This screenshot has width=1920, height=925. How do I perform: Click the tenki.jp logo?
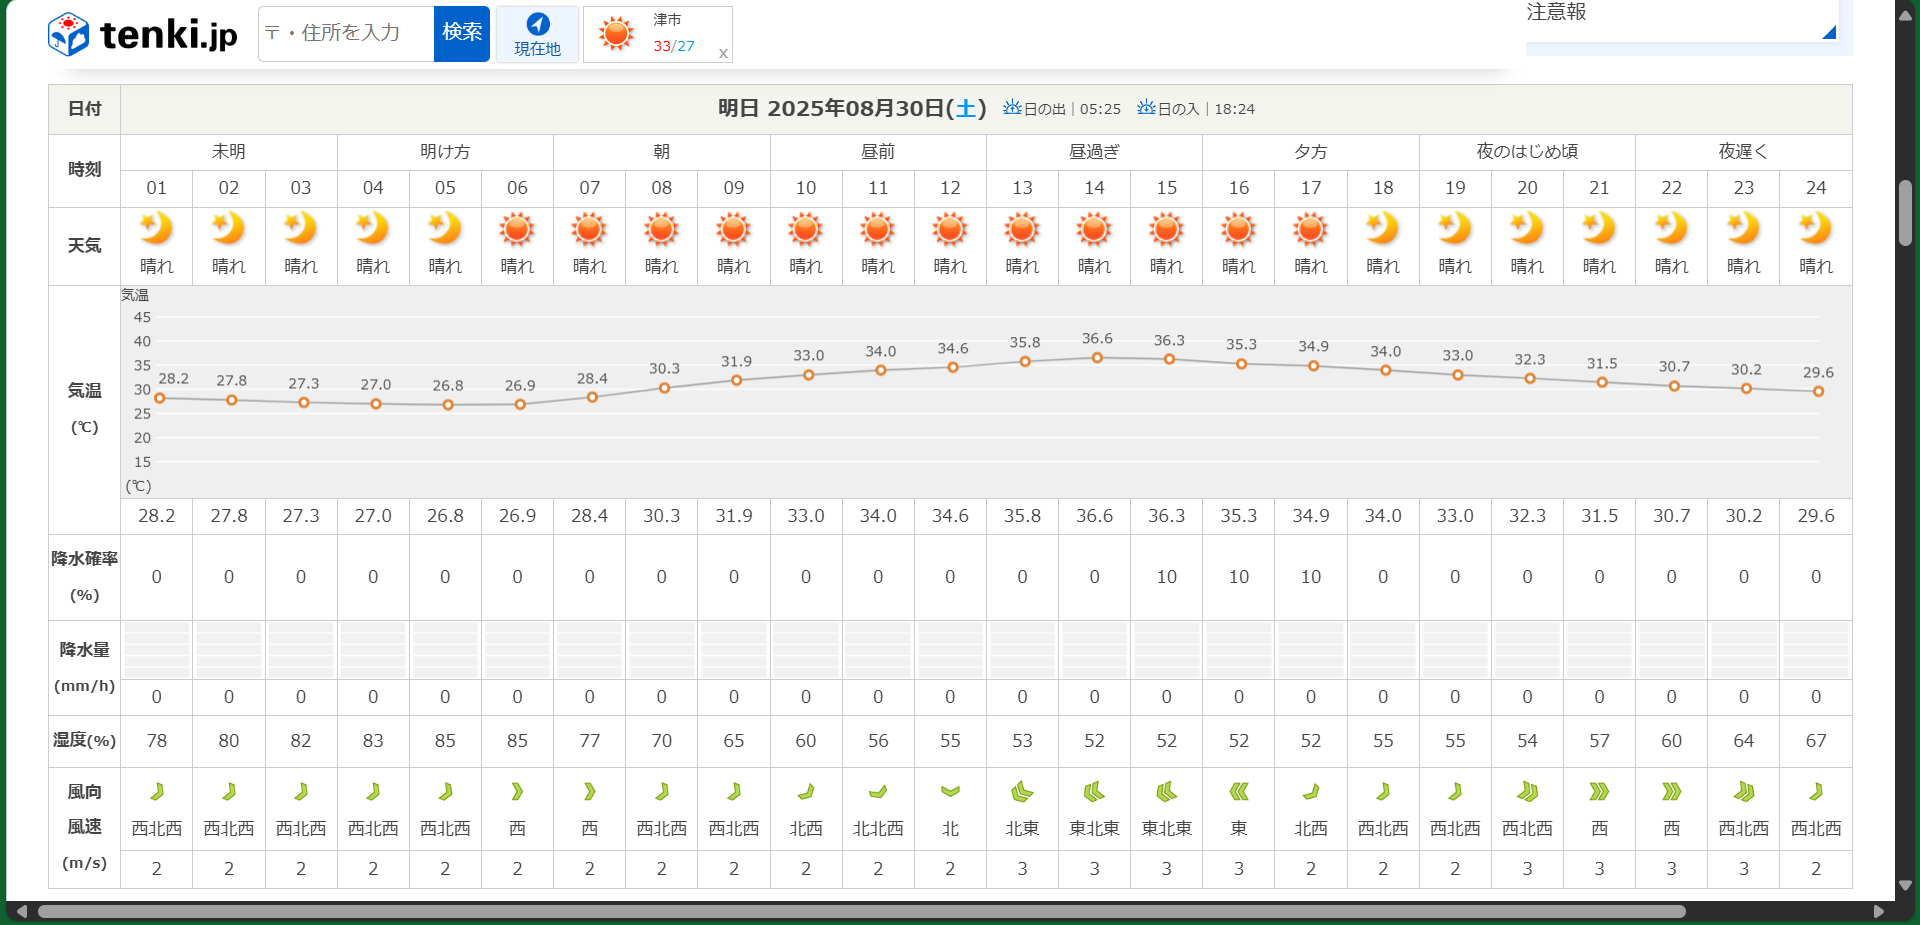[x=143, y=34]
